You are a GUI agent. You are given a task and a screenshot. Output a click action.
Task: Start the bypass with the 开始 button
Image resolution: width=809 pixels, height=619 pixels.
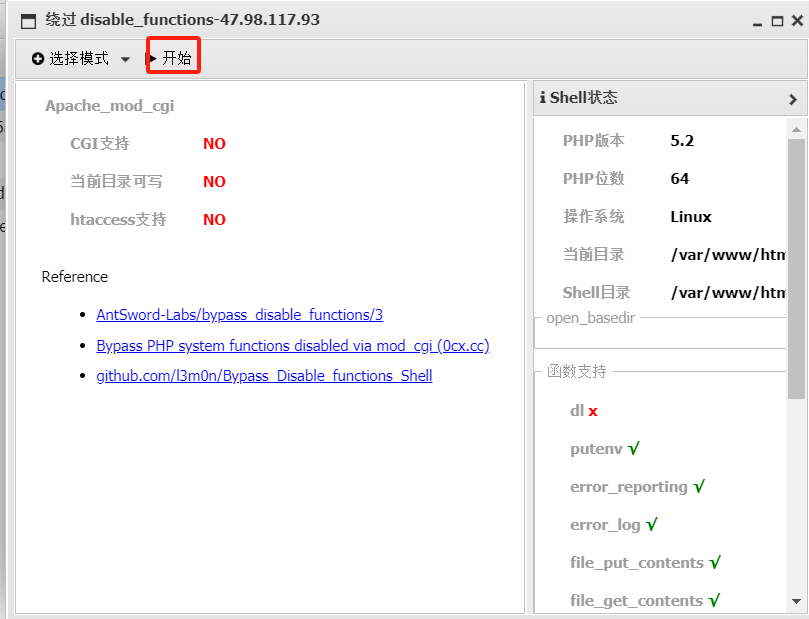coord(173,58)
